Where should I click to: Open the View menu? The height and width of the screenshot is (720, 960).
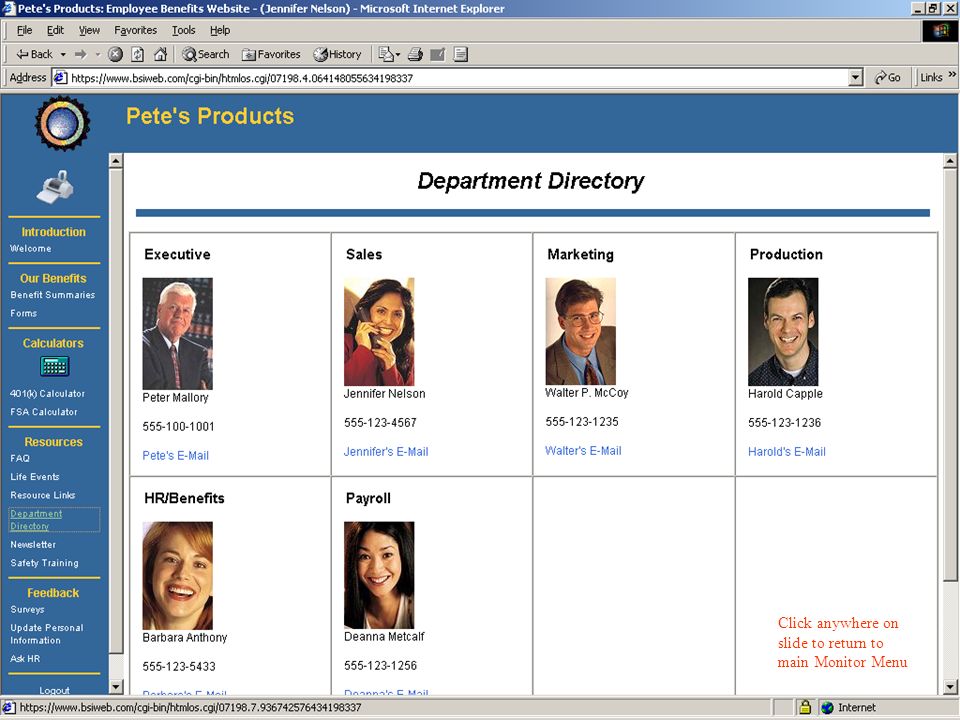point(89,30)
